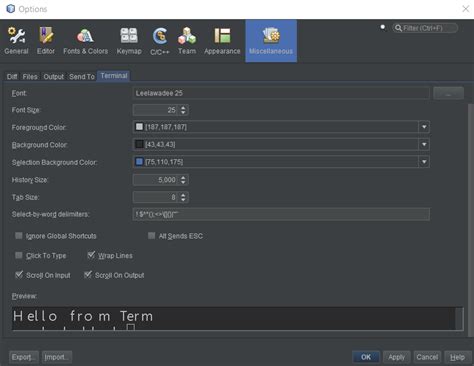Open the Keymap options category
Image resolution: width=474 pixels, height=366 pixels.
129,41
